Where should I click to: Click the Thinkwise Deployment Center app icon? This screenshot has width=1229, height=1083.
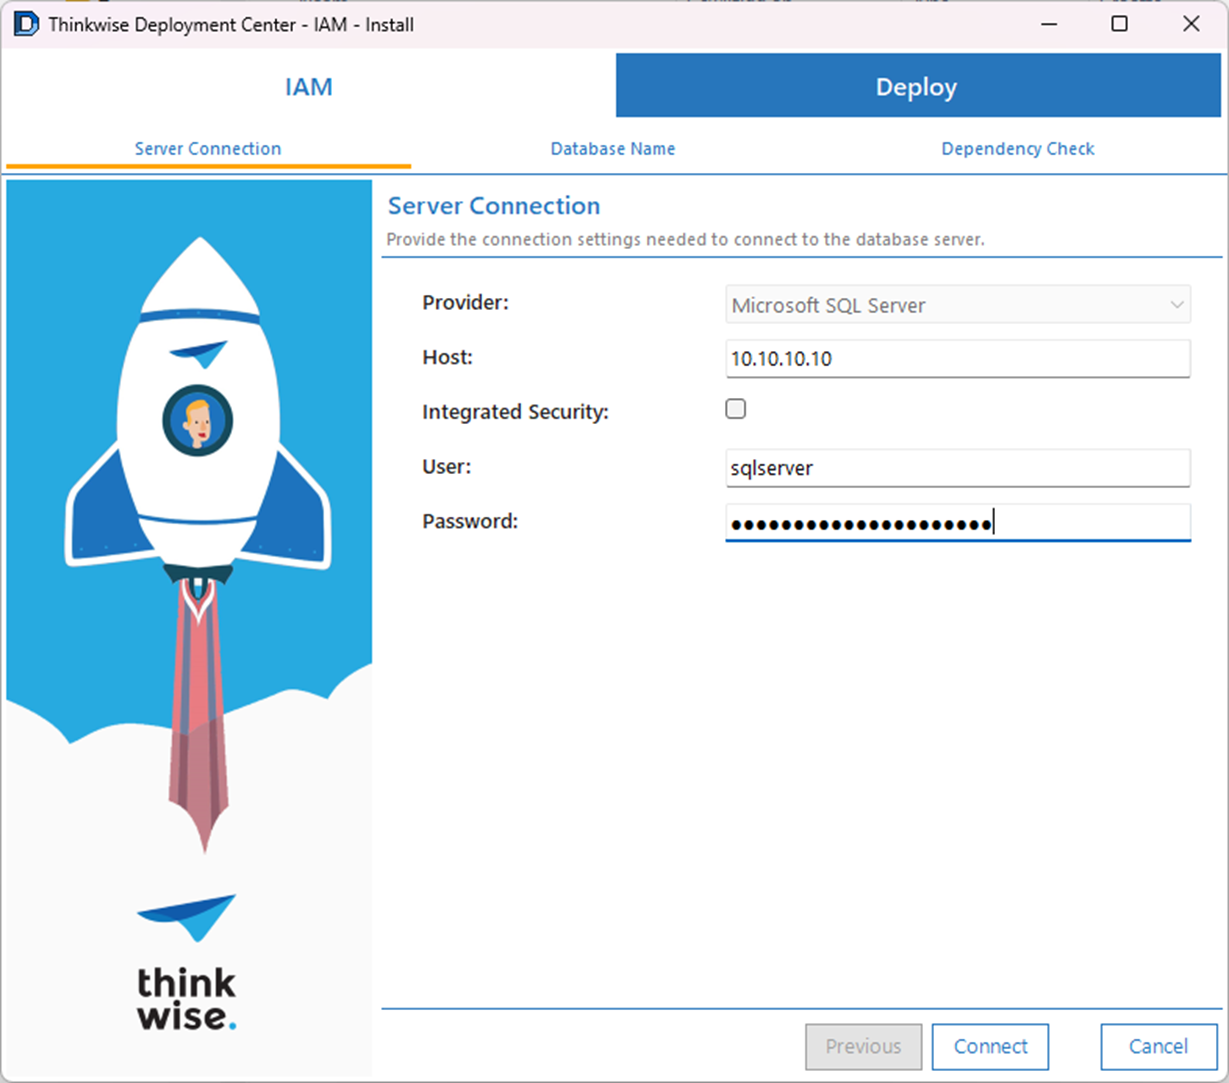click(x=26, y=24)
